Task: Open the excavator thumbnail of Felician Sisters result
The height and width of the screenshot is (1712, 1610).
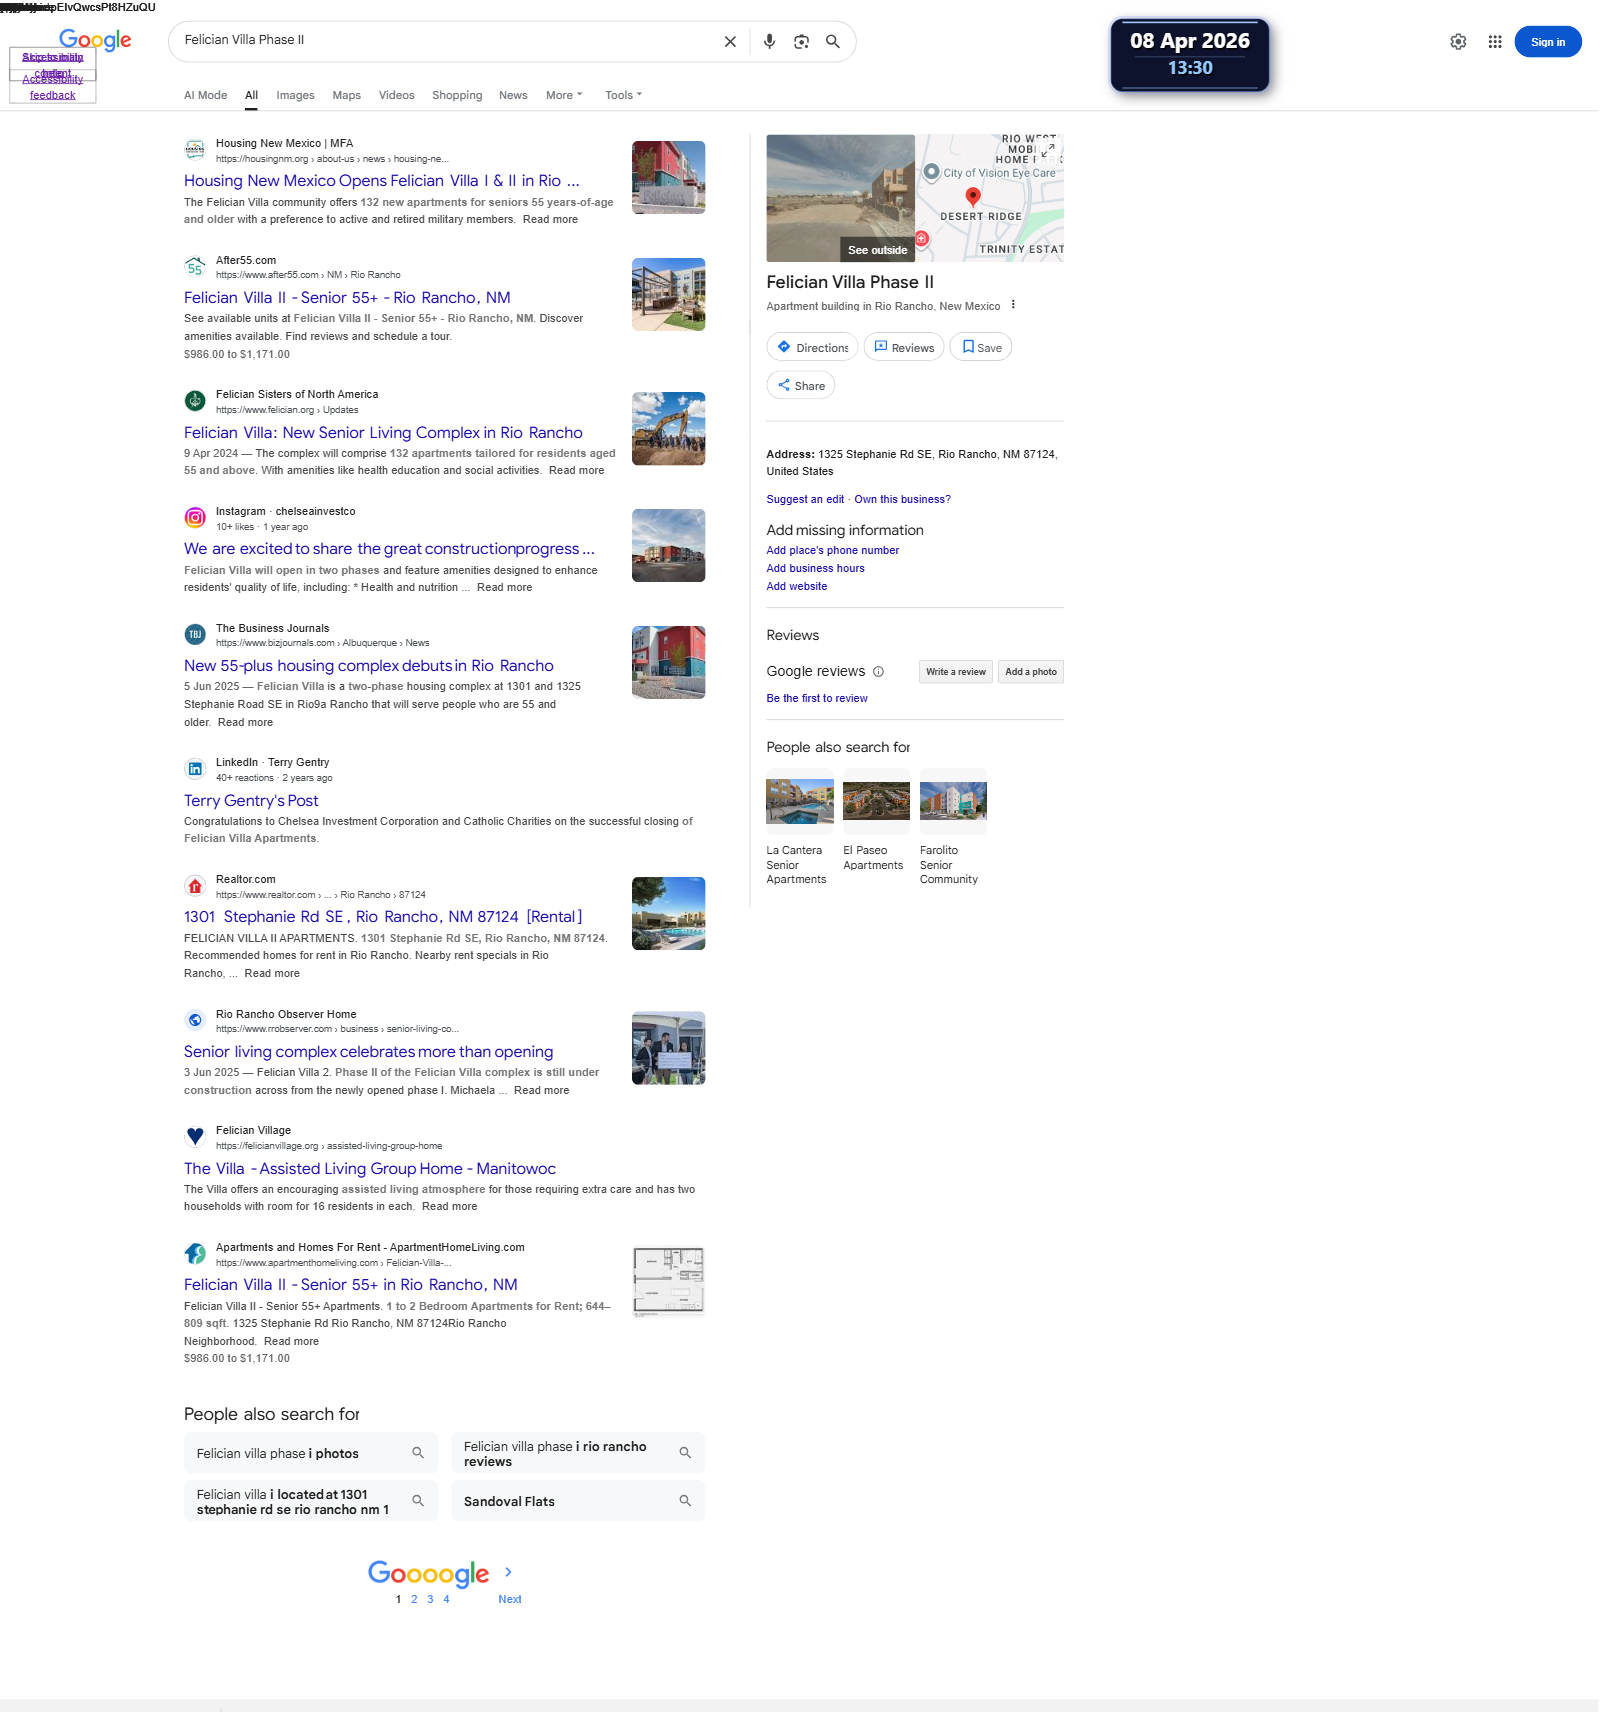Action: pyautogui.click(x=669, y=428)
